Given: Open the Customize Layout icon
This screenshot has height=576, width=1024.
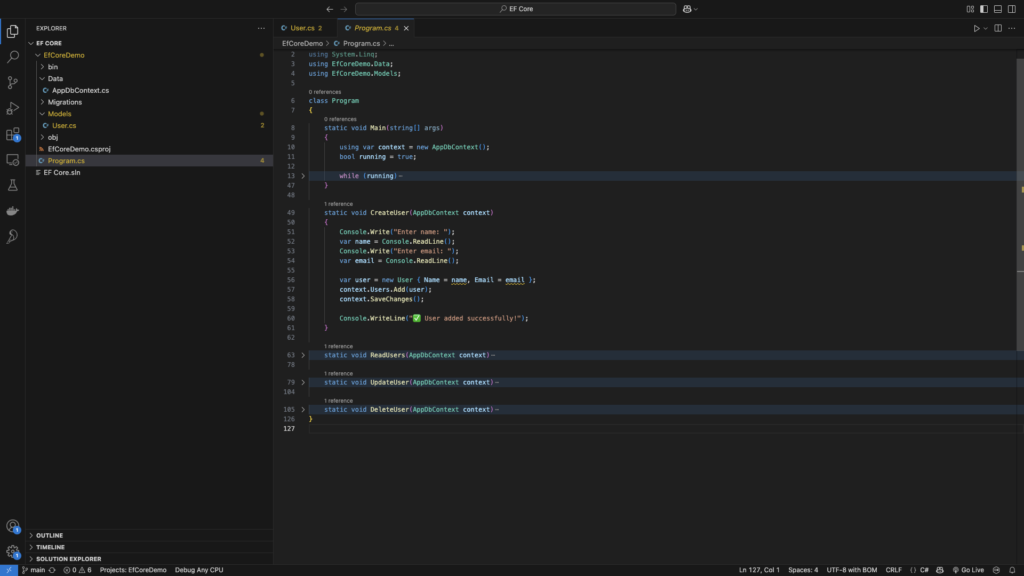Looking at the screenshot, I should 970,9.
